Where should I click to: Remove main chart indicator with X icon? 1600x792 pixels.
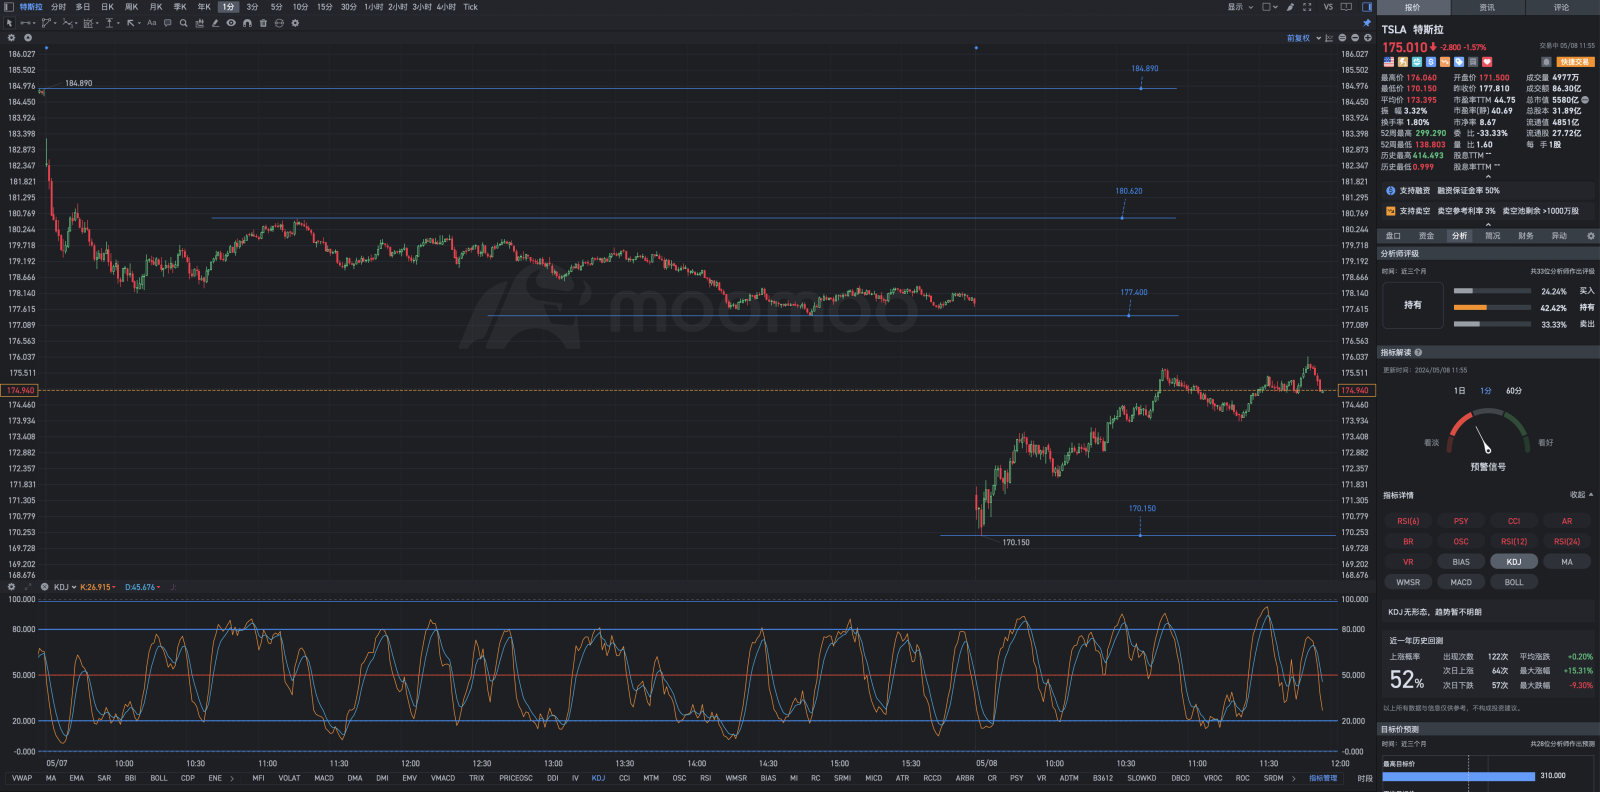click(x=28, y=38)
